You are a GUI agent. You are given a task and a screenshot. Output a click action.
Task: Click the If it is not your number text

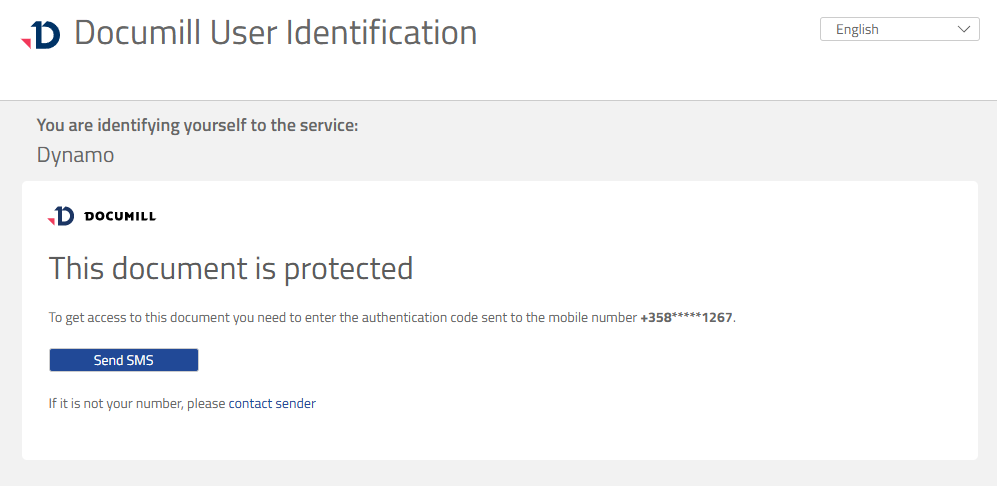pyautogui.click(x=137, y=404)
